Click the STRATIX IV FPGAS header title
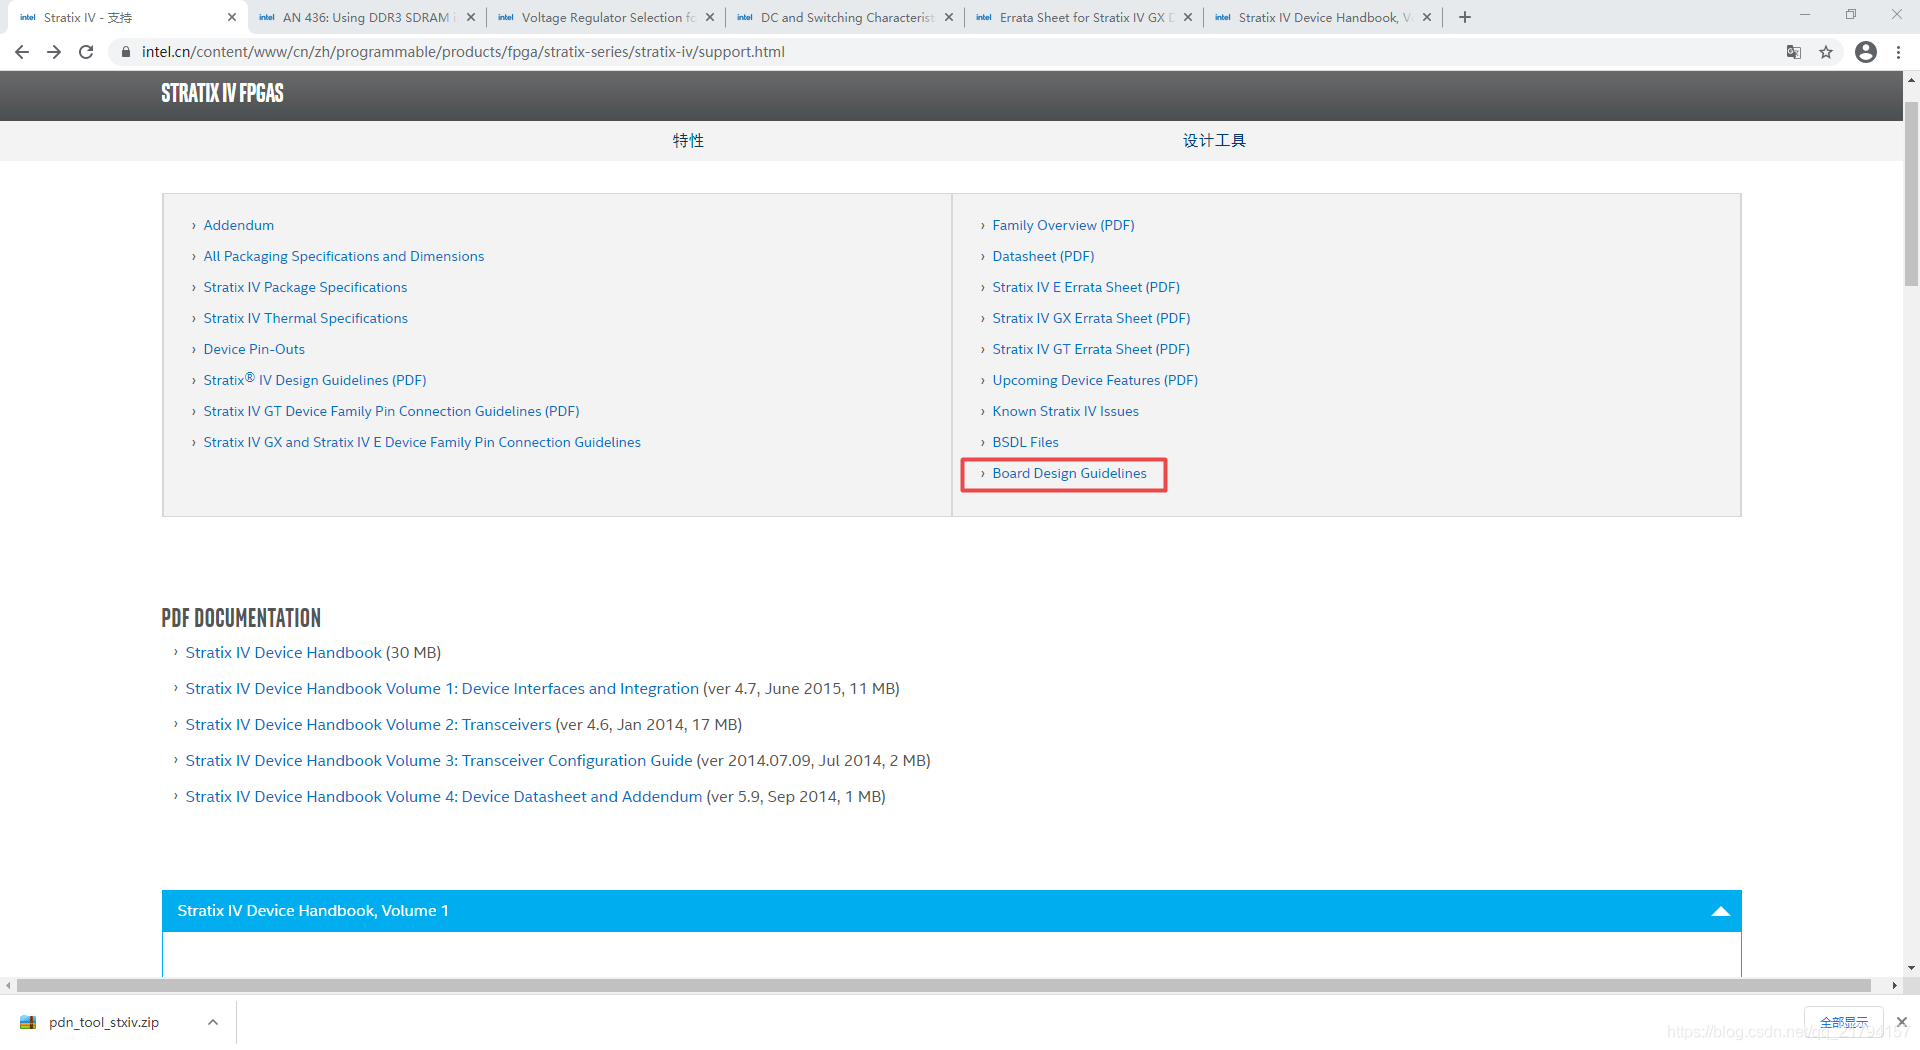The image size is (1920, 1050). pos(222,93)
